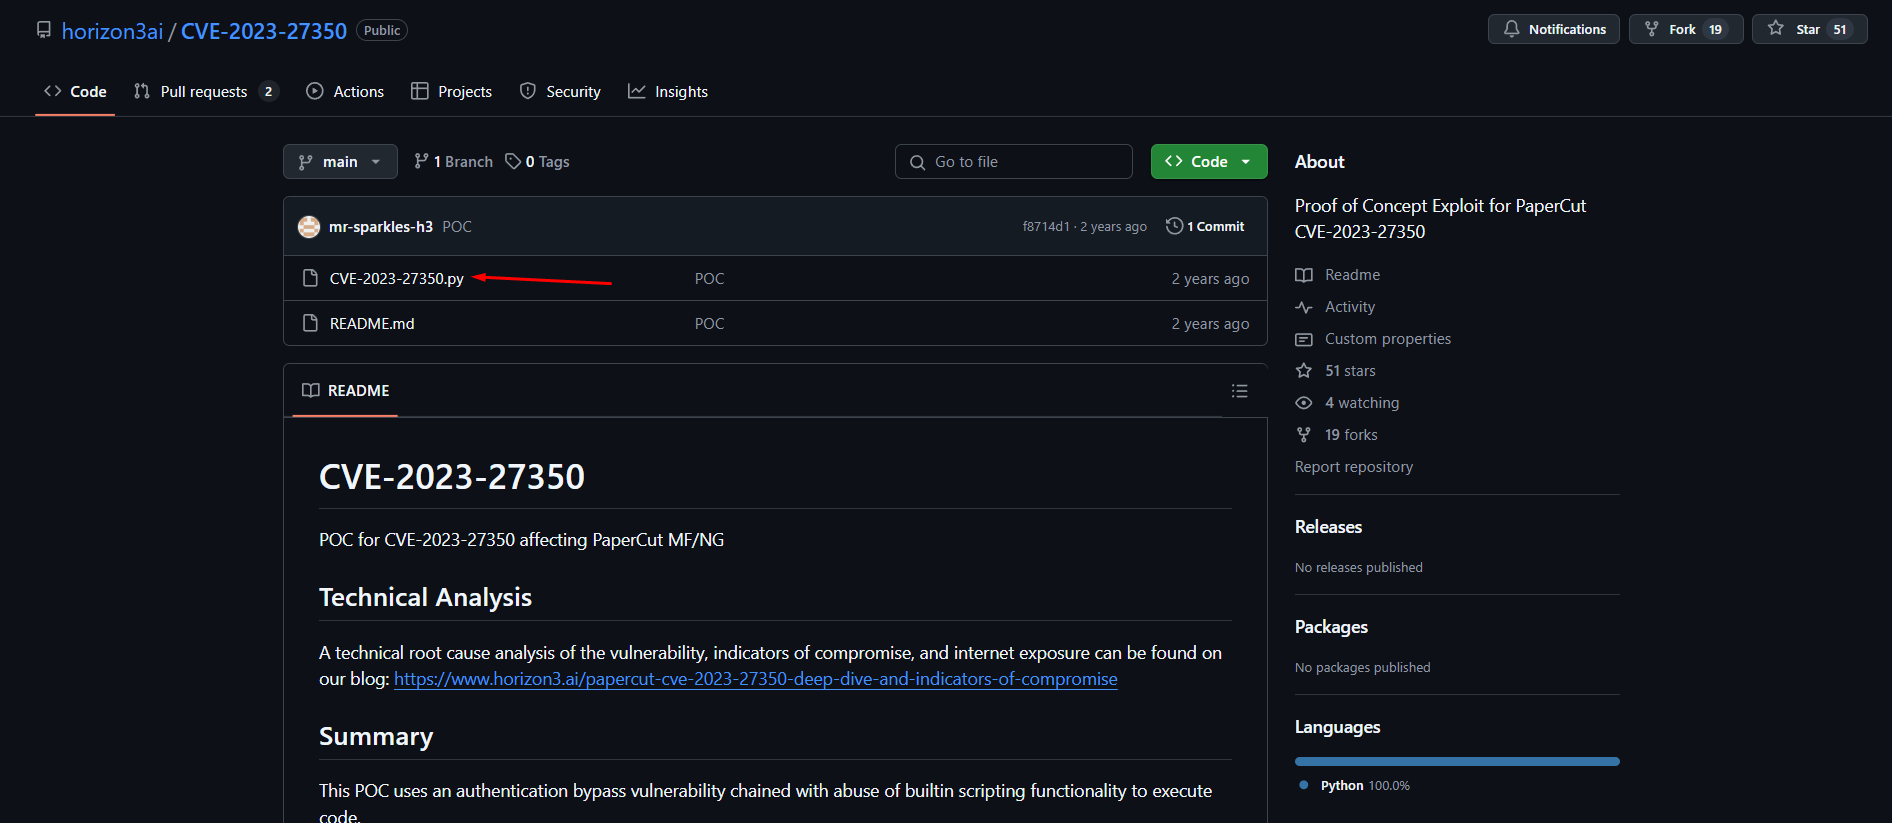The height and width of the screenshot is (823, 1892).
Task: Click the mr-sparkles-h3 avatar image
Action: (309, 227)
